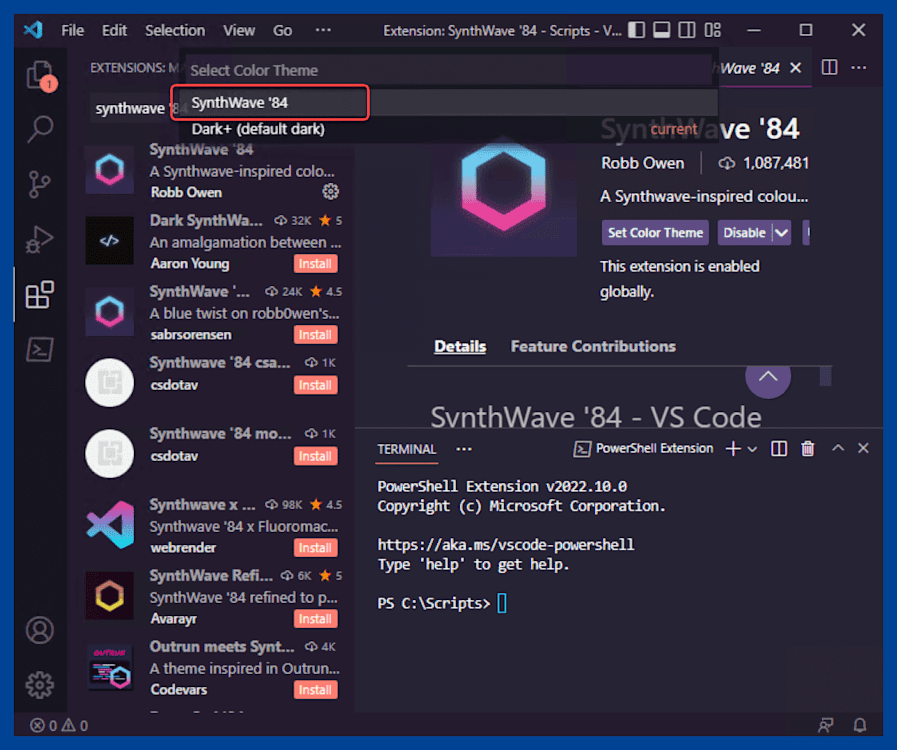Toggle the Panel visibility
The image size is (897, 750).
point(661,30)
